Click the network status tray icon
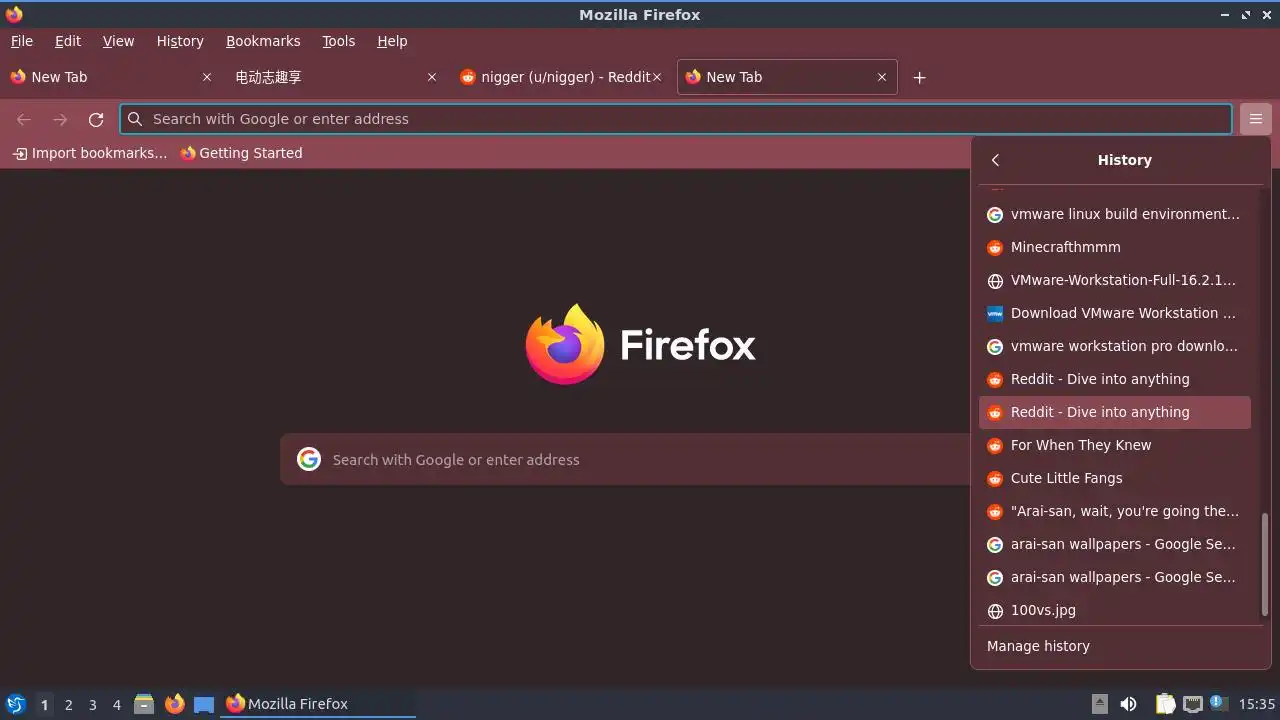 1192,704
